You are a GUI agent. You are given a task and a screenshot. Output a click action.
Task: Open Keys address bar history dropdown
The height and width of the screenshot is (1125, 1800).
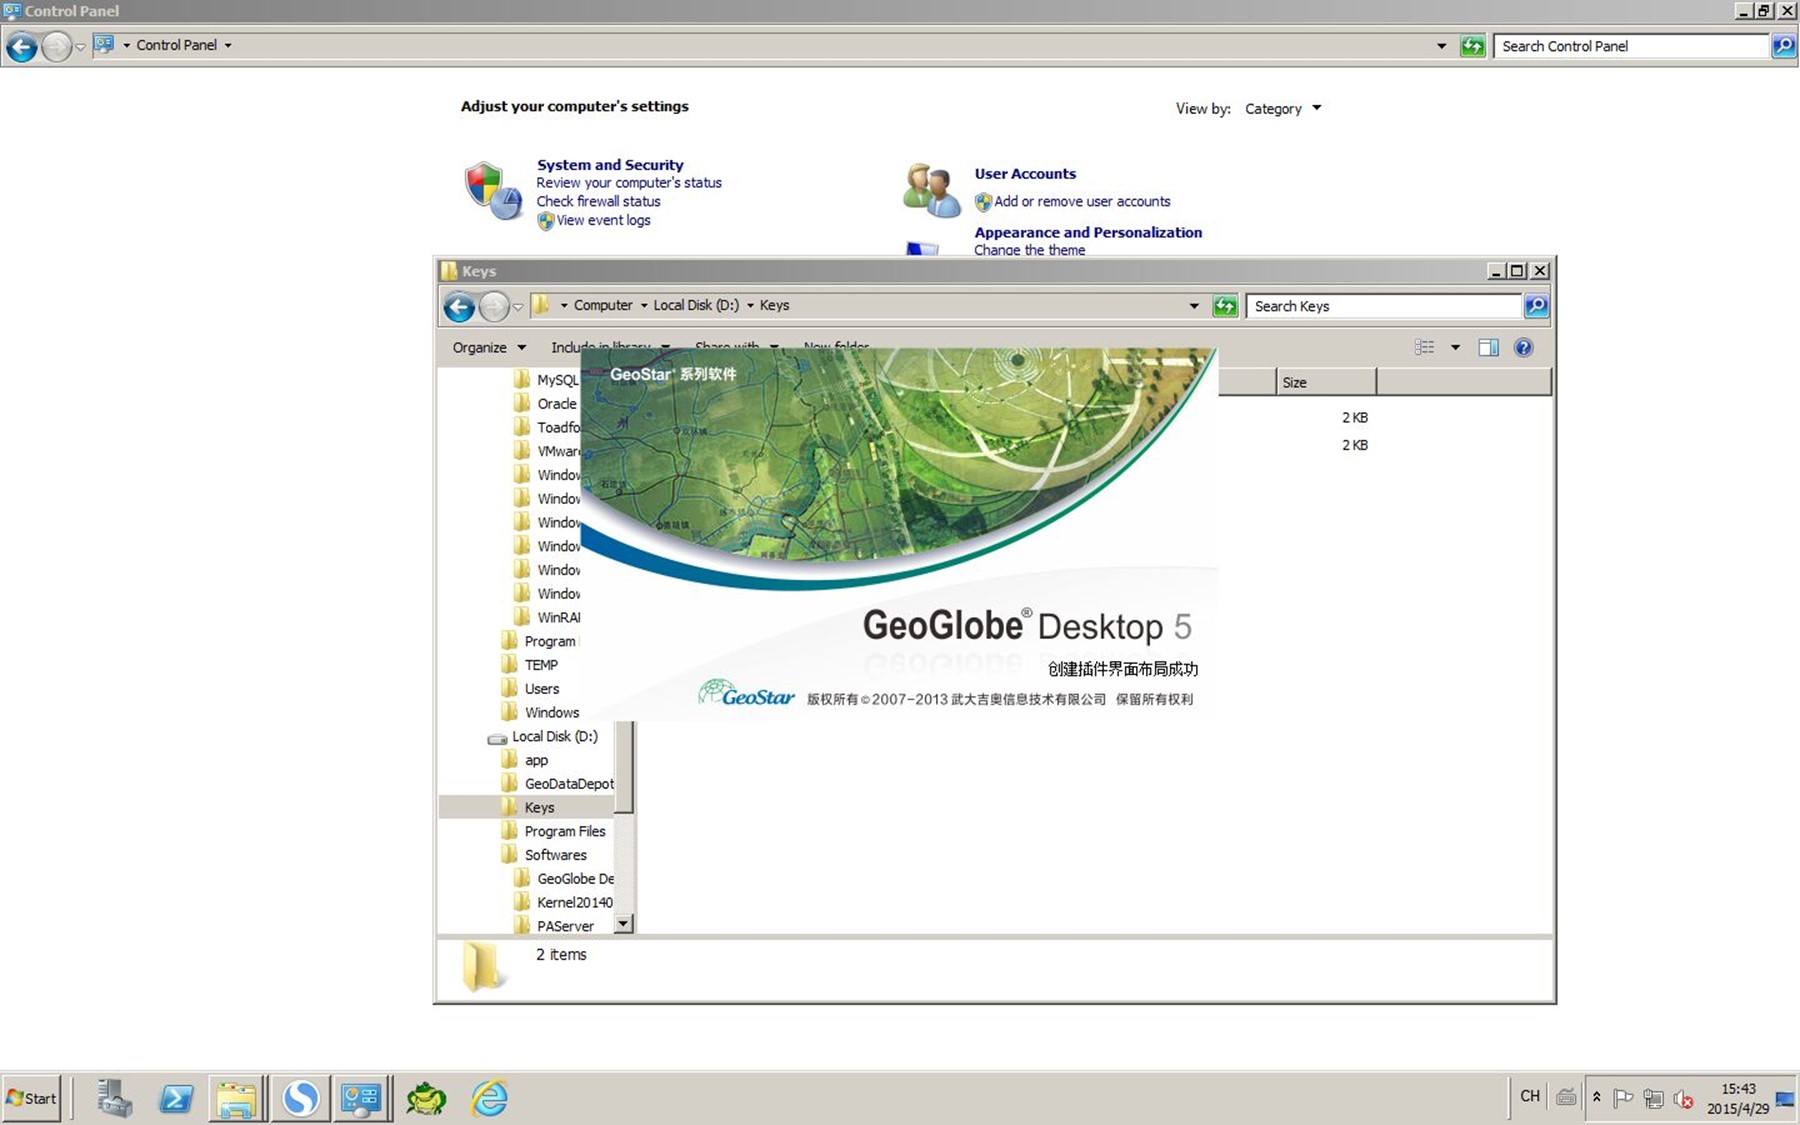pyautogui.click(x=1194, y=306)
